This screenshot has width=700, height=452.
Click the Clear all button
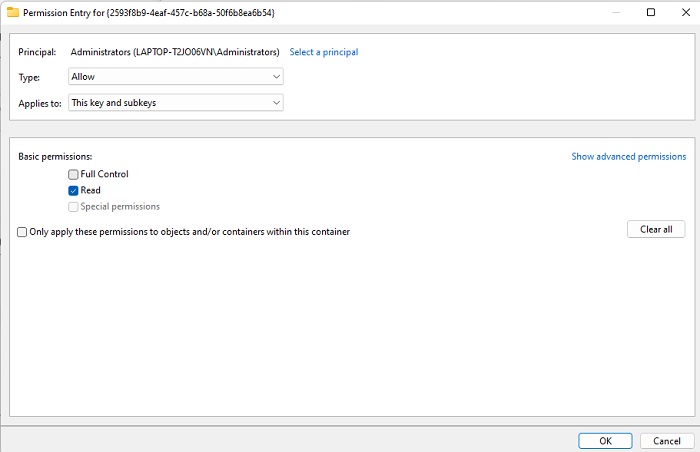tap(656, 229)
